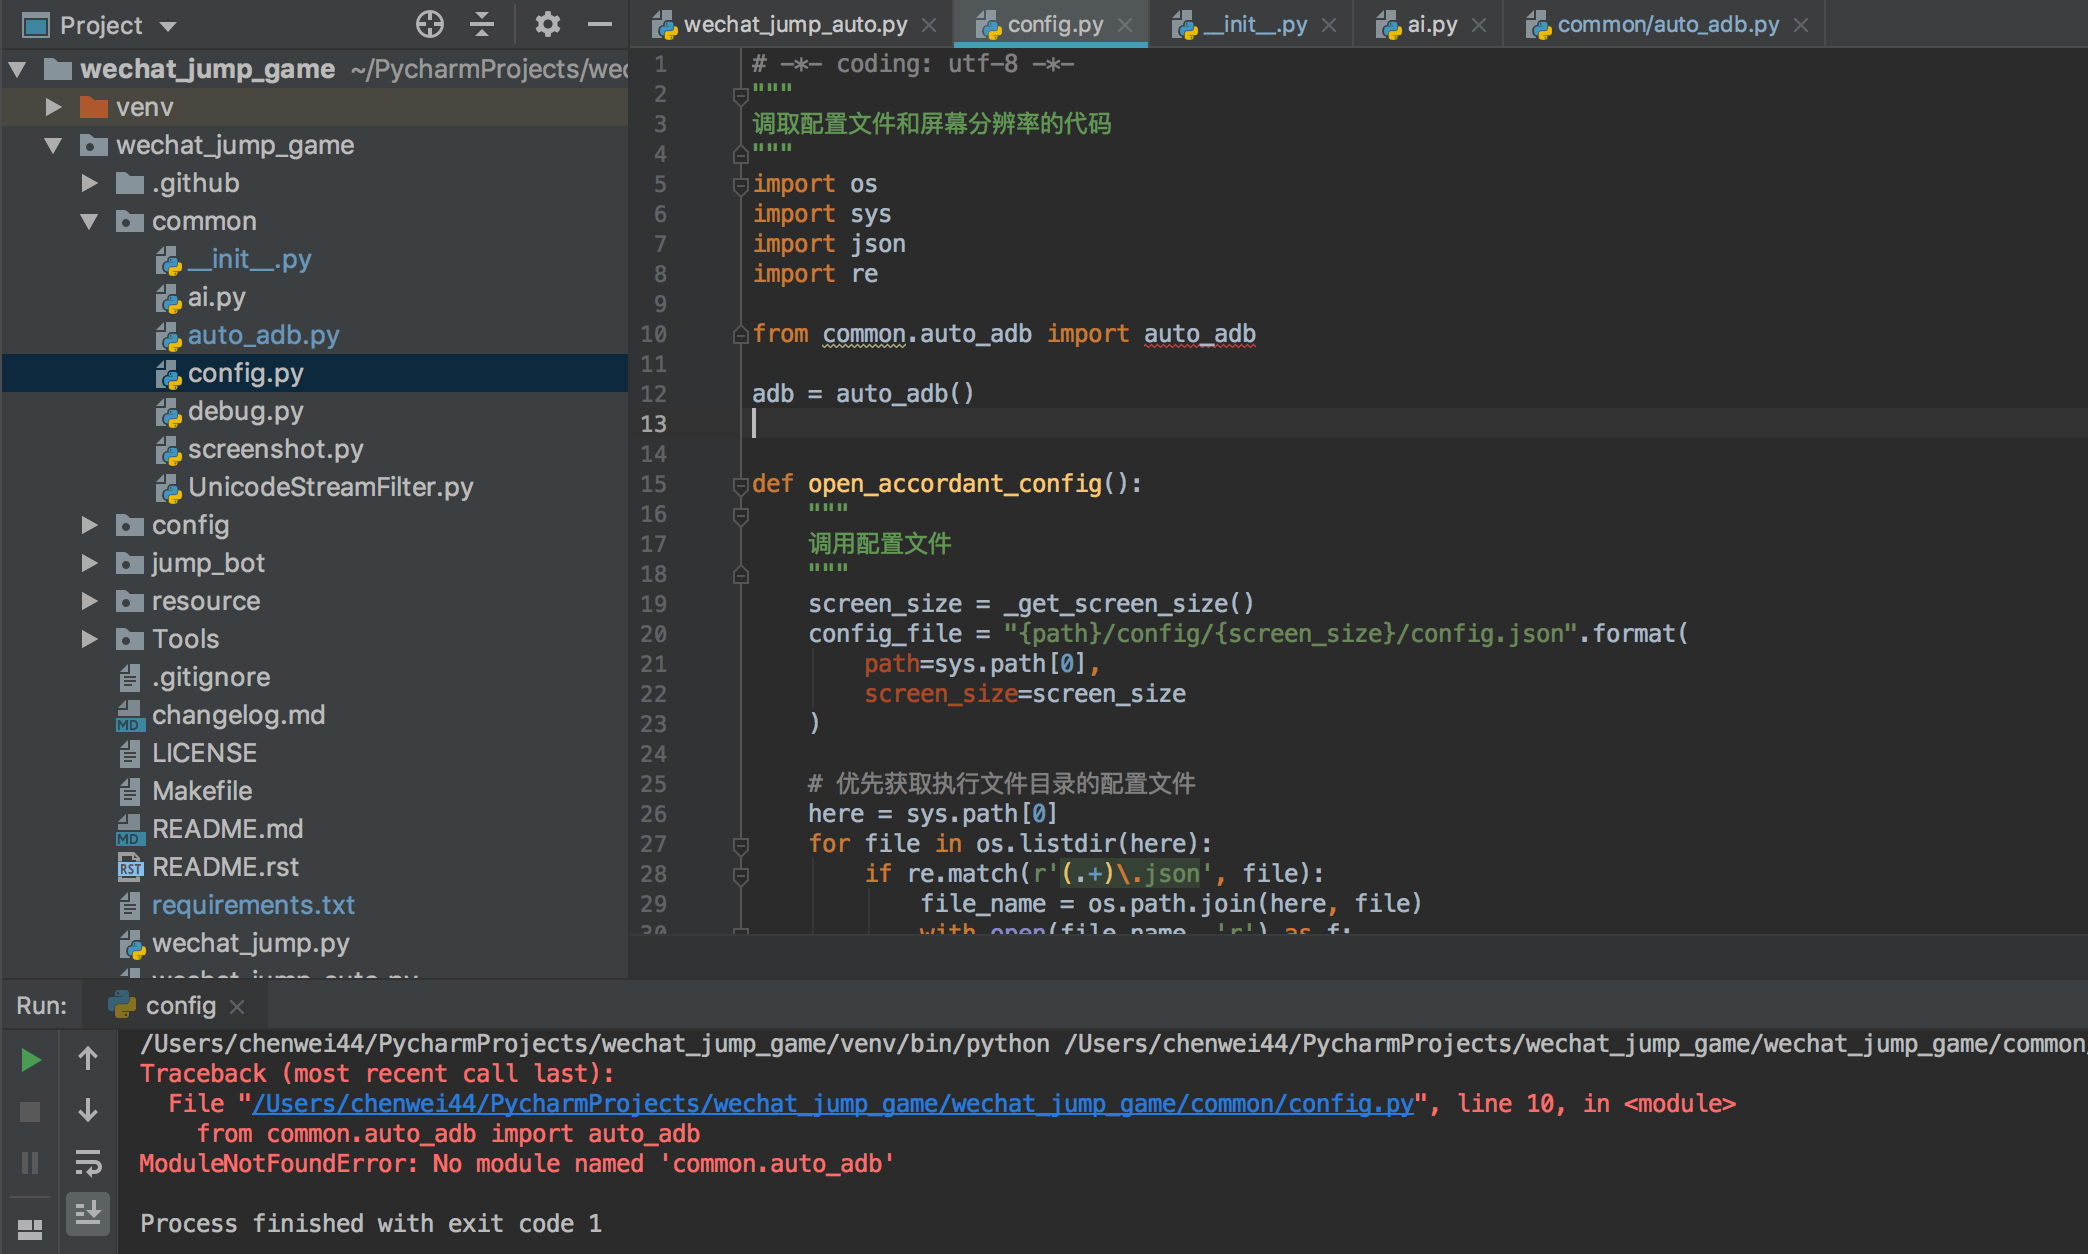Click the stop process square icon
This screenshot has width=2088, height=1254.
30,1111
